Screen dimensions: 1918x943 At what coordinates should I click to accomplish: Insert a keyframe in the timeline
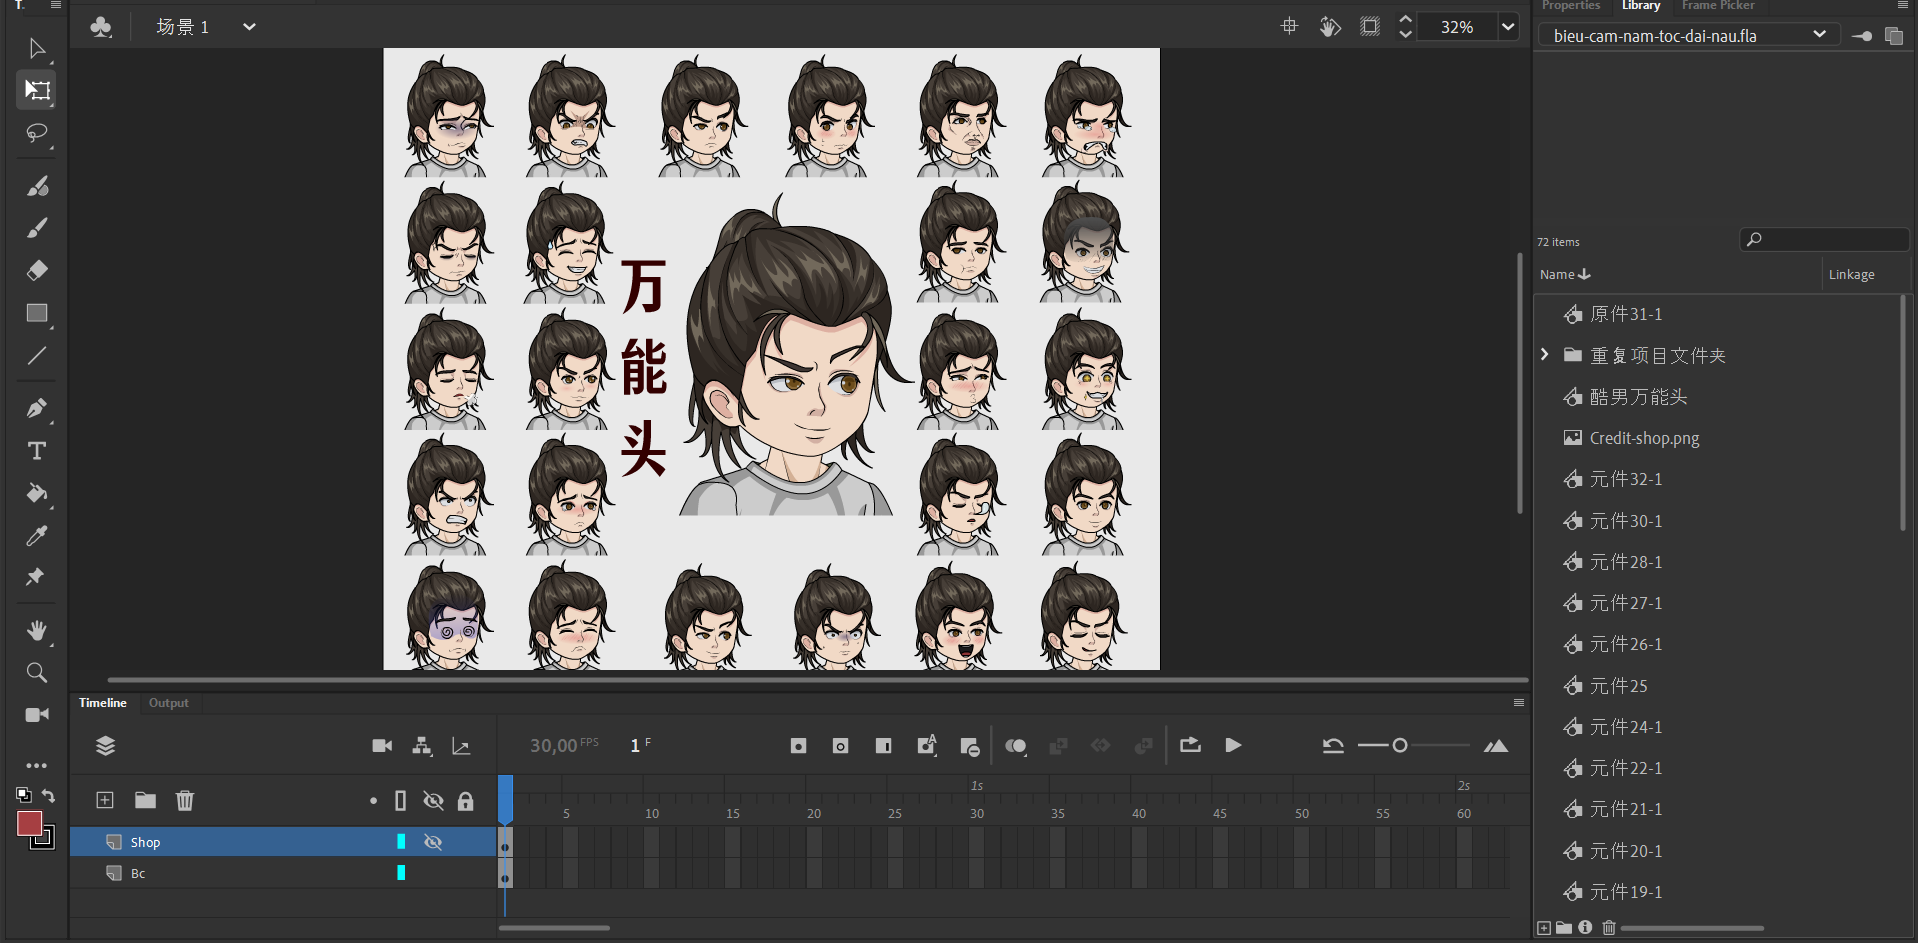coord(798,746)
